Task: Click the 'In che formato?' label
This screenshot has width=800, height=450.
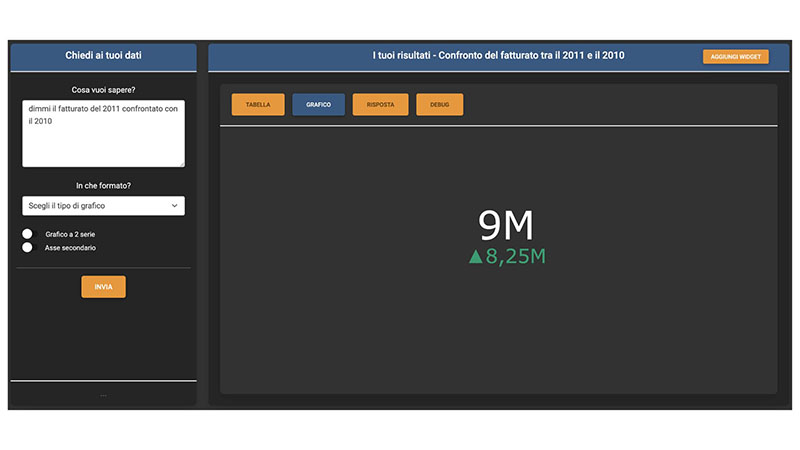Action: 104,186
